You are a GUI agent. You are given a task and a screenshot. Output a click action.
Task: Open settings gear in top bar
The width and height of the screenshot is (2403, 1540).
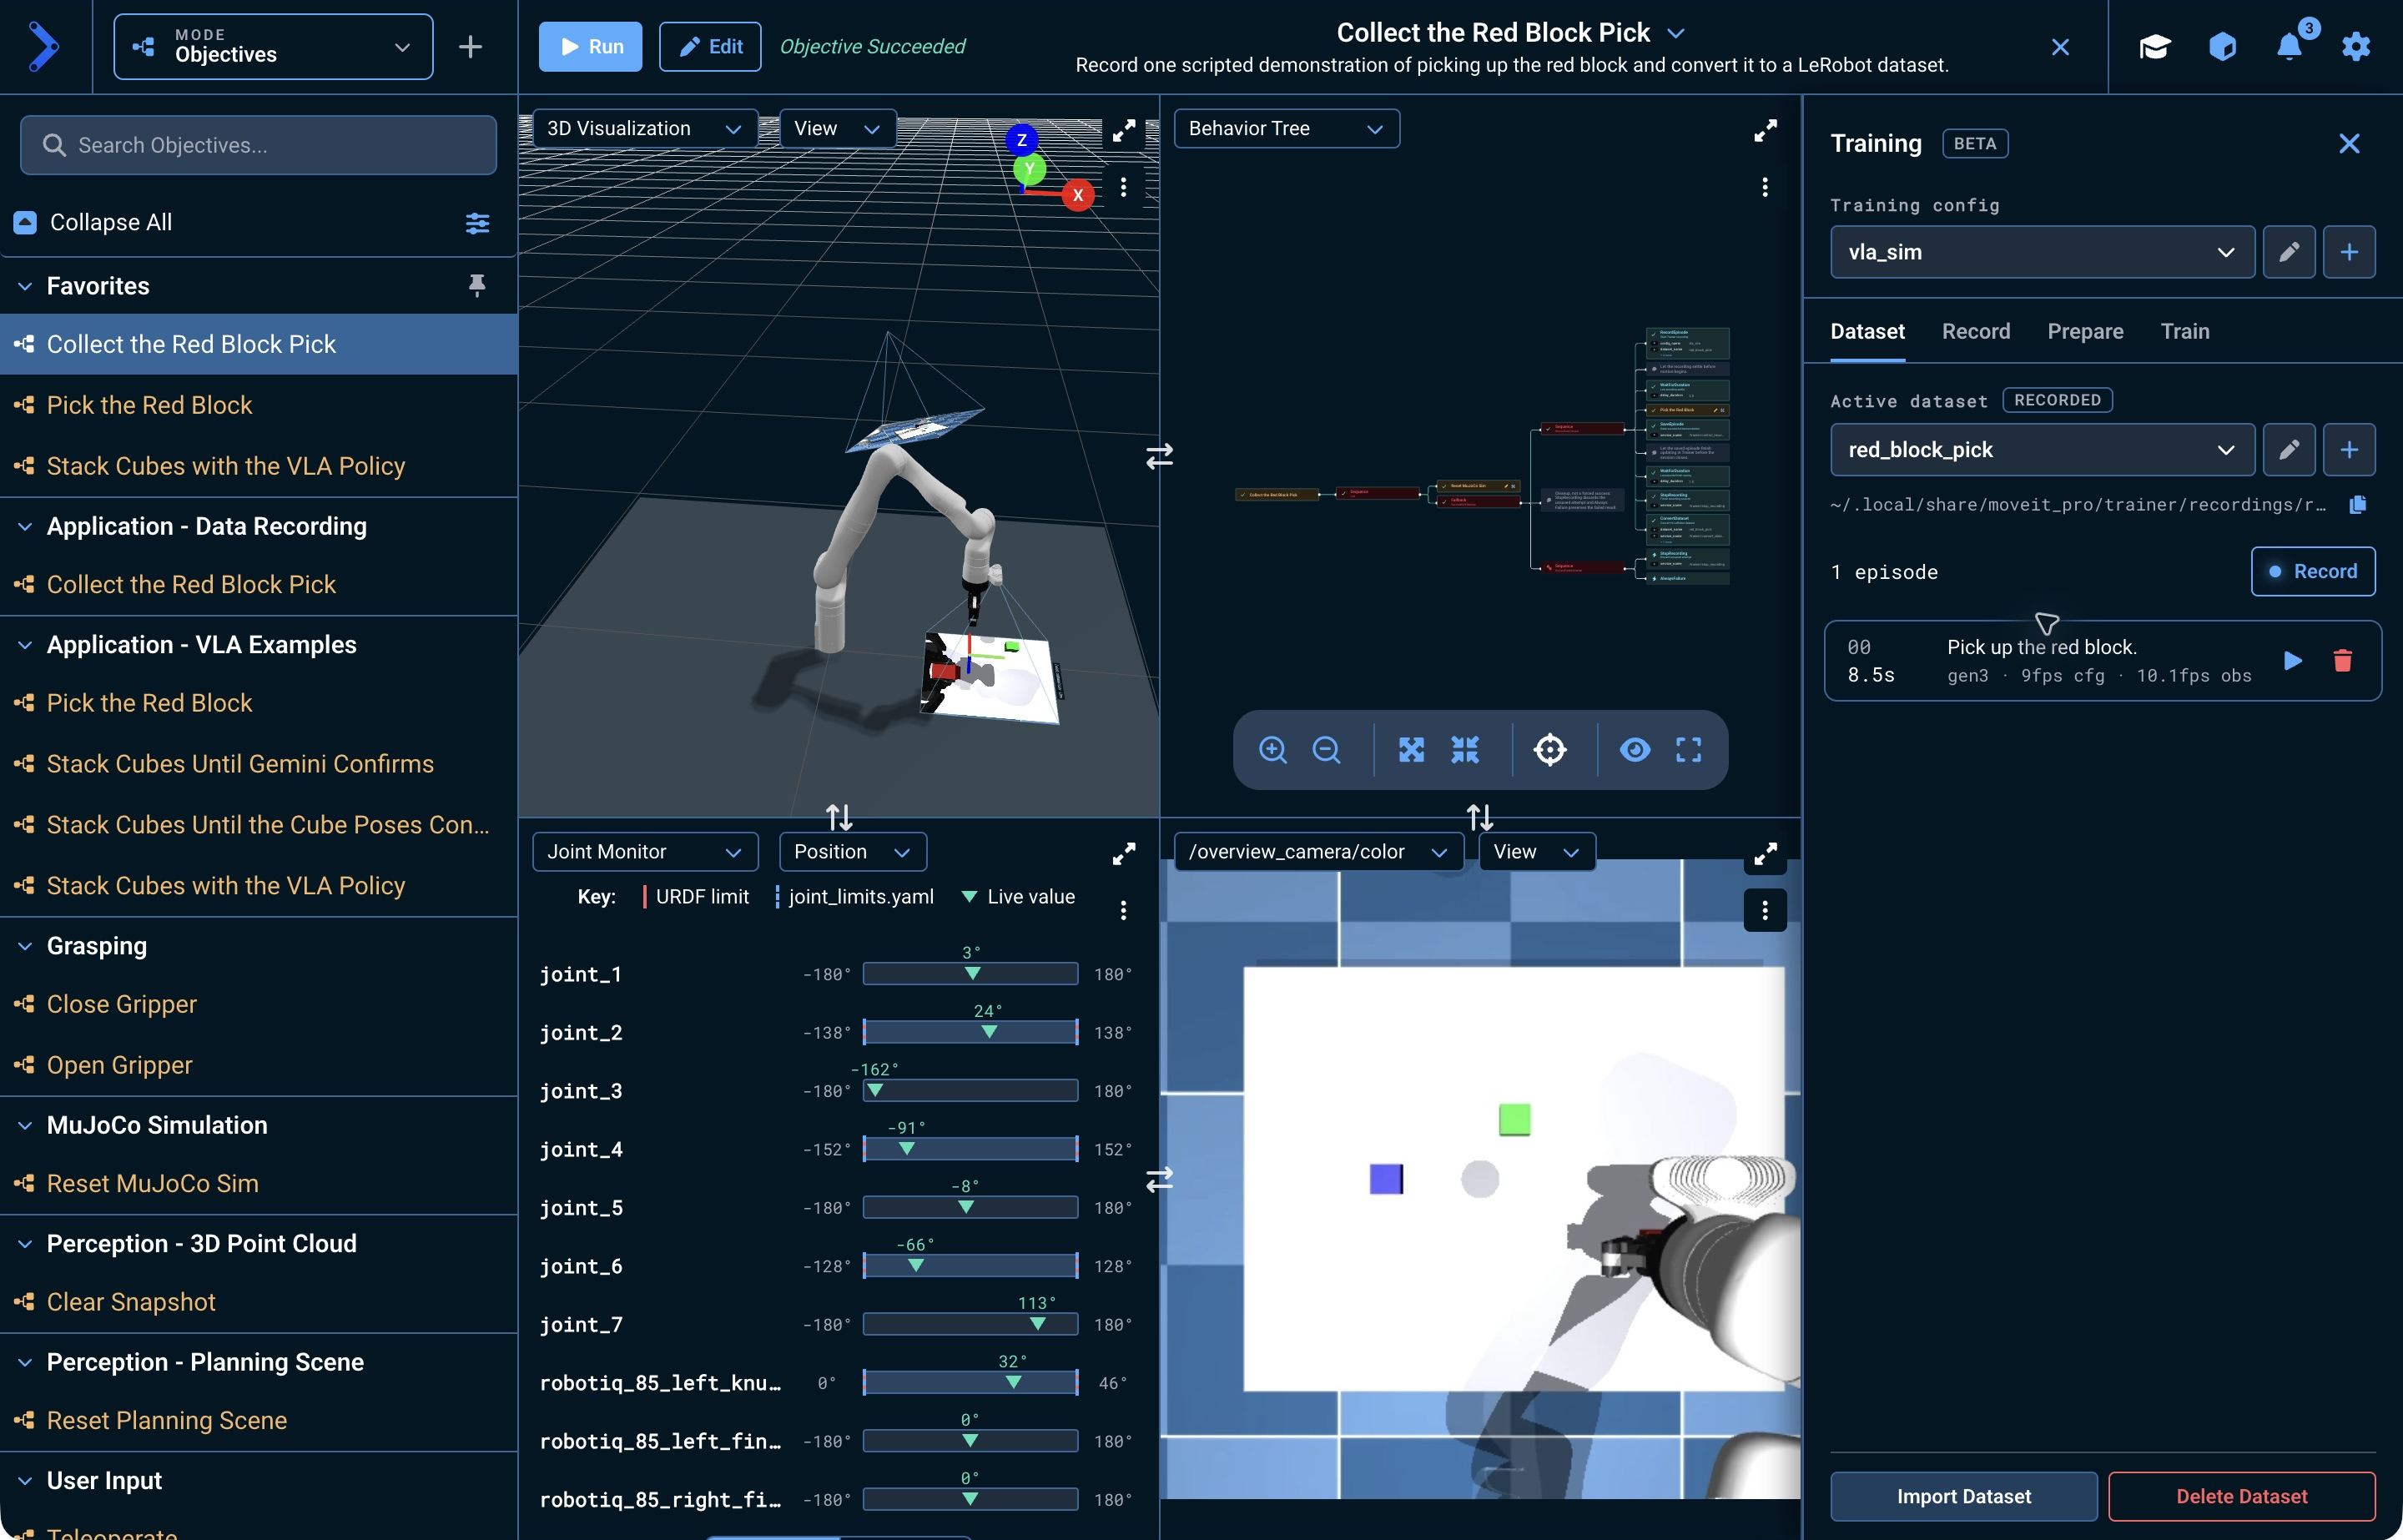(x=2356, y=46)
